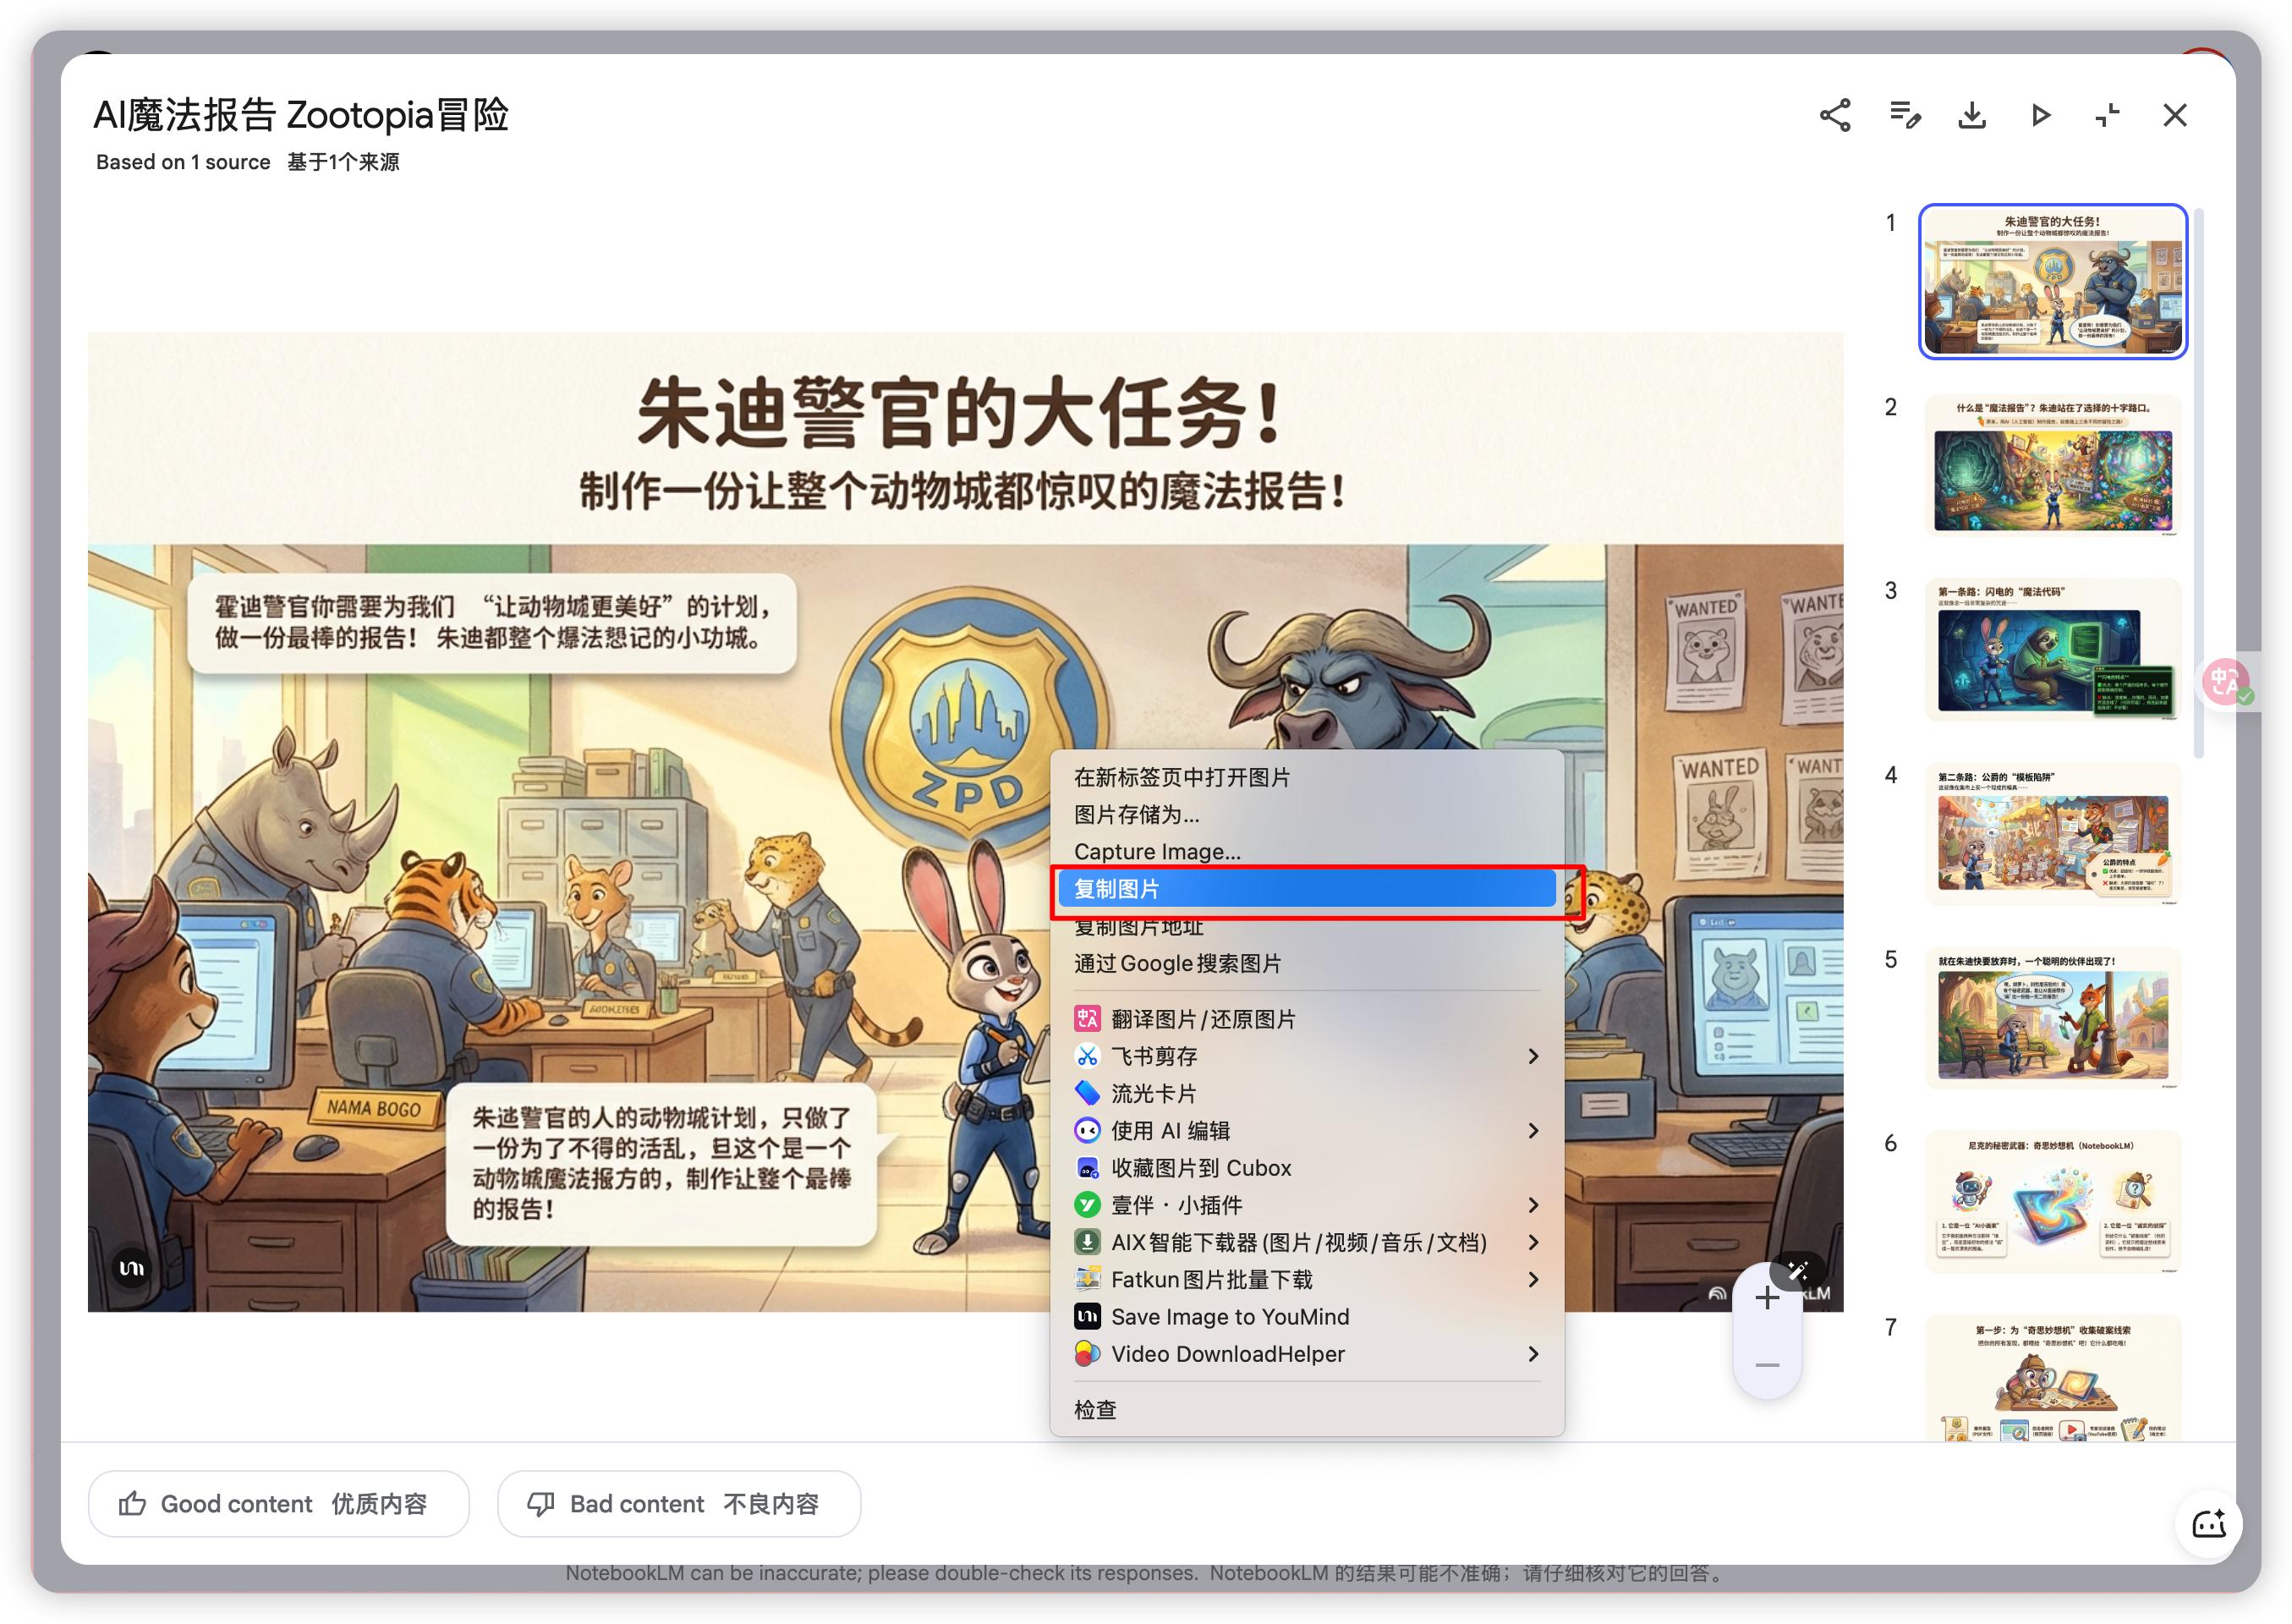Open the chat sparkle icon bottom right
The height and width of the screenshot is (1624, 2292).
click(x=2208, y=1524)
